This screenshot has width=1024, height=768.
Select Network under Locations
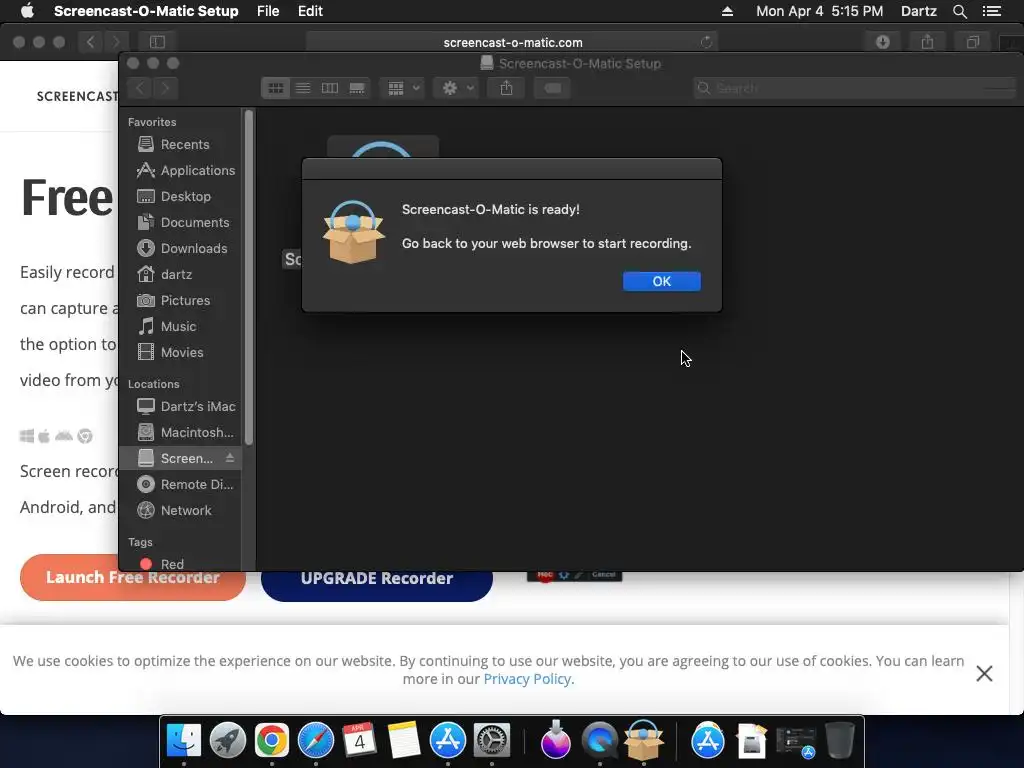pos(180,511)
